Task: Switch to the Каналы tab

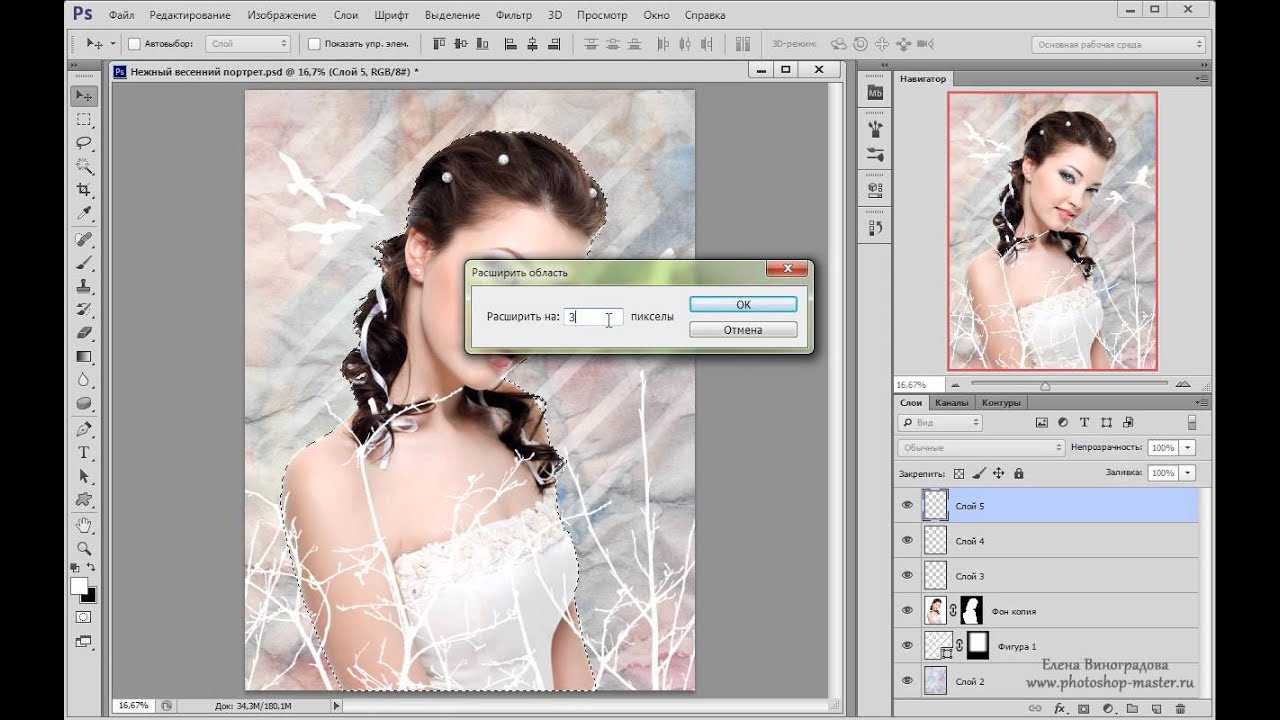Action: click(x=951, y=403)
